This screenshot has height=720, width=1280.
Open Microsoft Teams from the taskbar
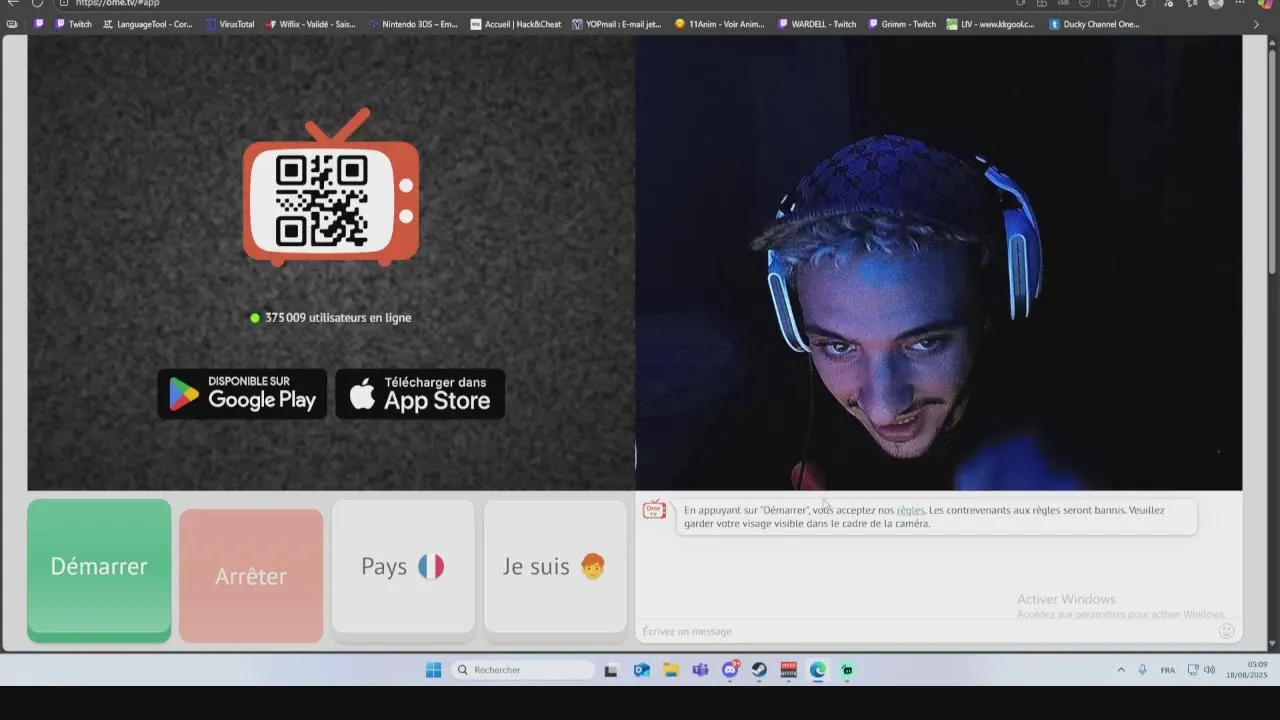point(700,670)
